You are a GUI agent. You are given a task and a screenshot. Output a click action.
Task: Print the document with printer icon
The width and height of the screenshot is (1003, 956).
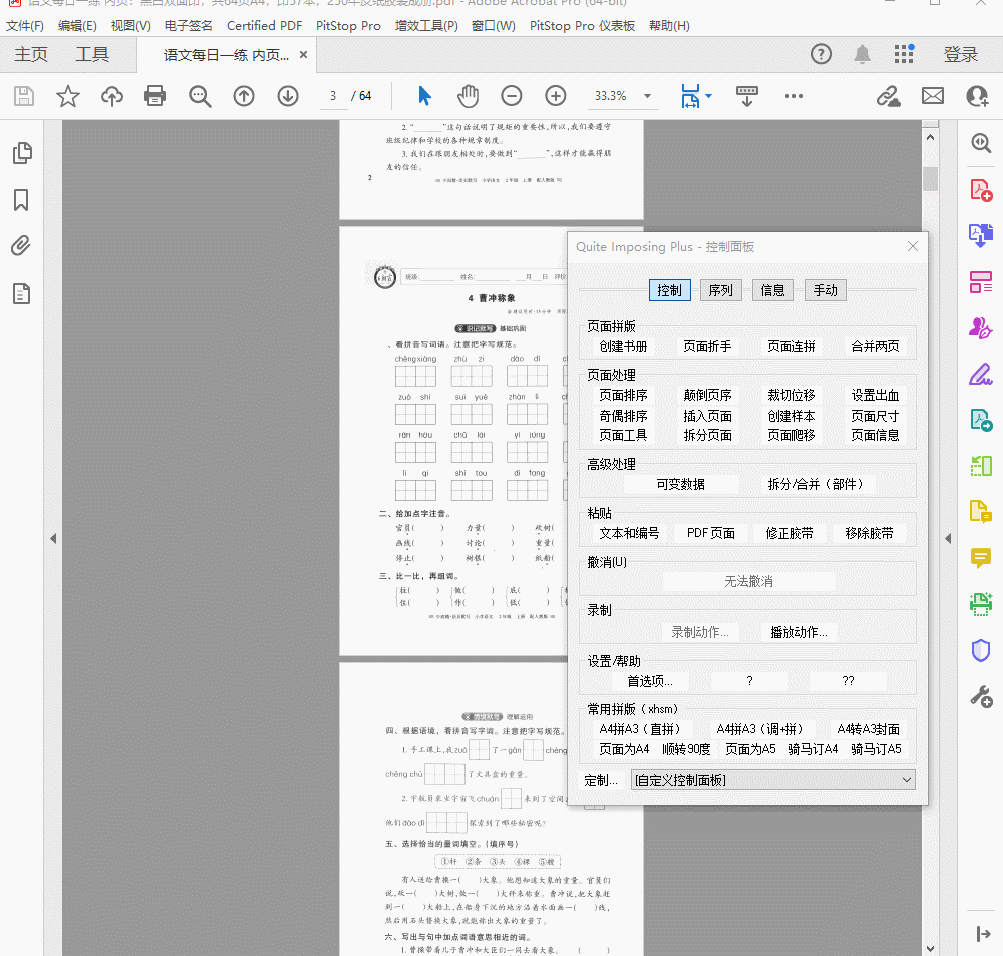point(155,96)
